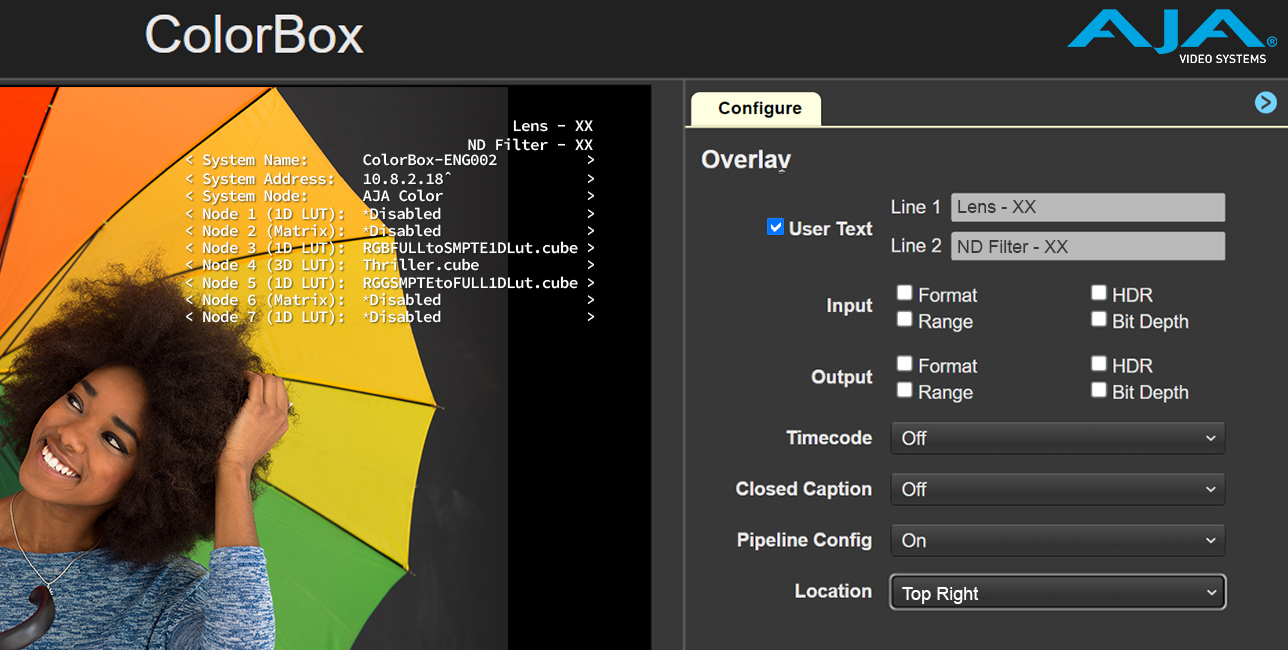The height and width of the screenshot is (650, 1288).
Task: Open the Location dropdown showing Top Right
Action: coord(1057,592)
